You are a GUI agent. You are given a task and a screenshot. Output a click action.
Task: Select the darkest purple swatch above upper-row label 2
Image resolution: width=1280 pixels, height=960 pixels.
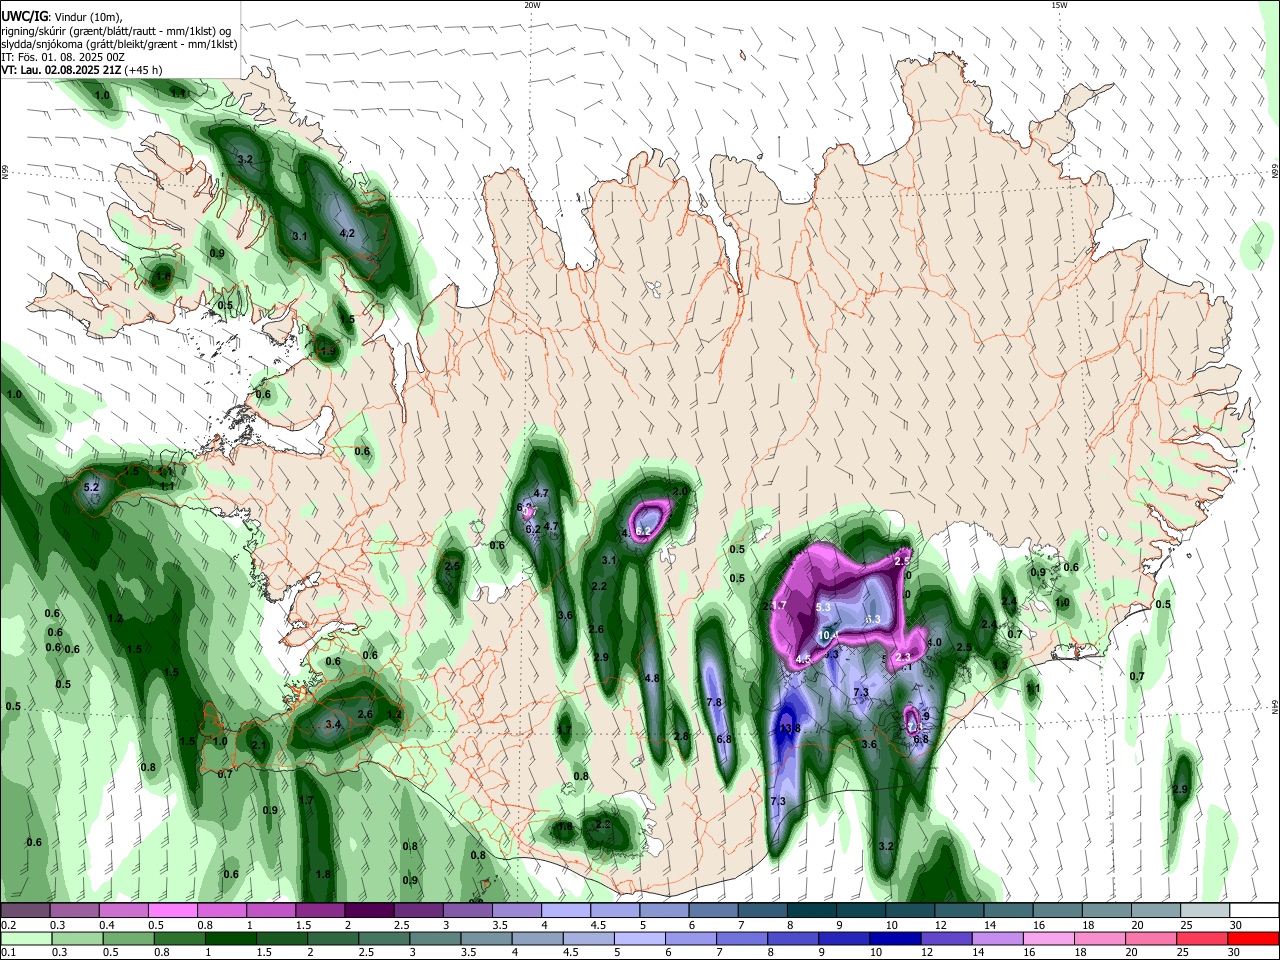pos(368,910)
